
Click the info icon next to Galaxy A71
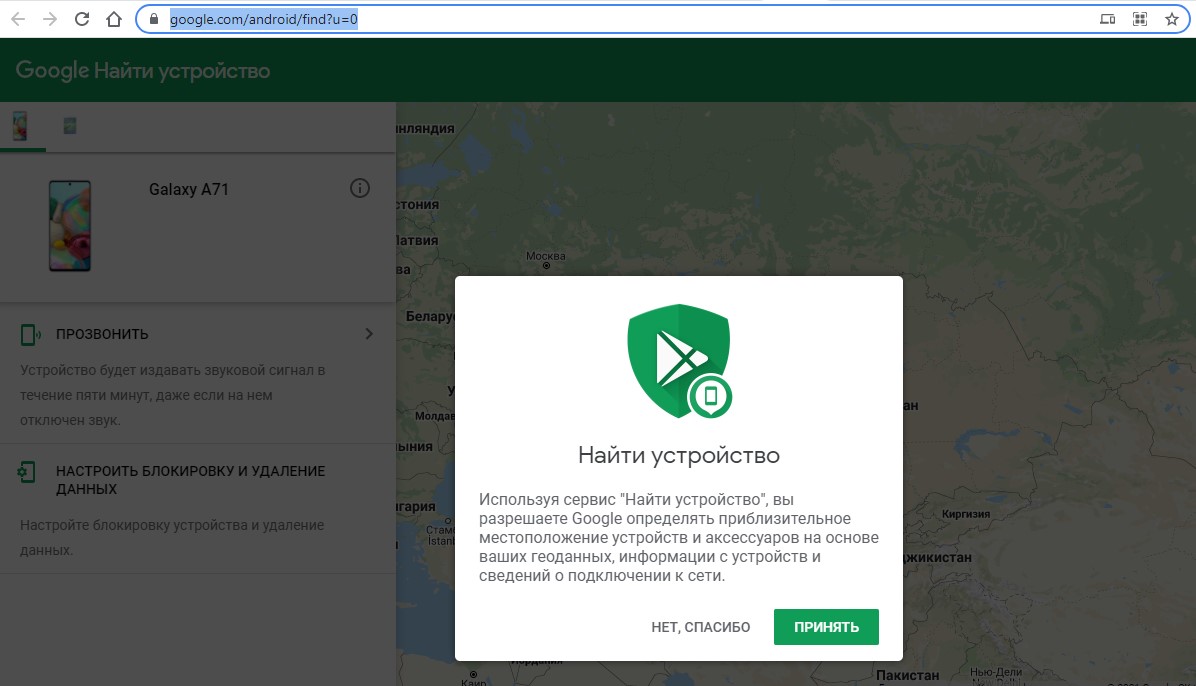[360, 188]
